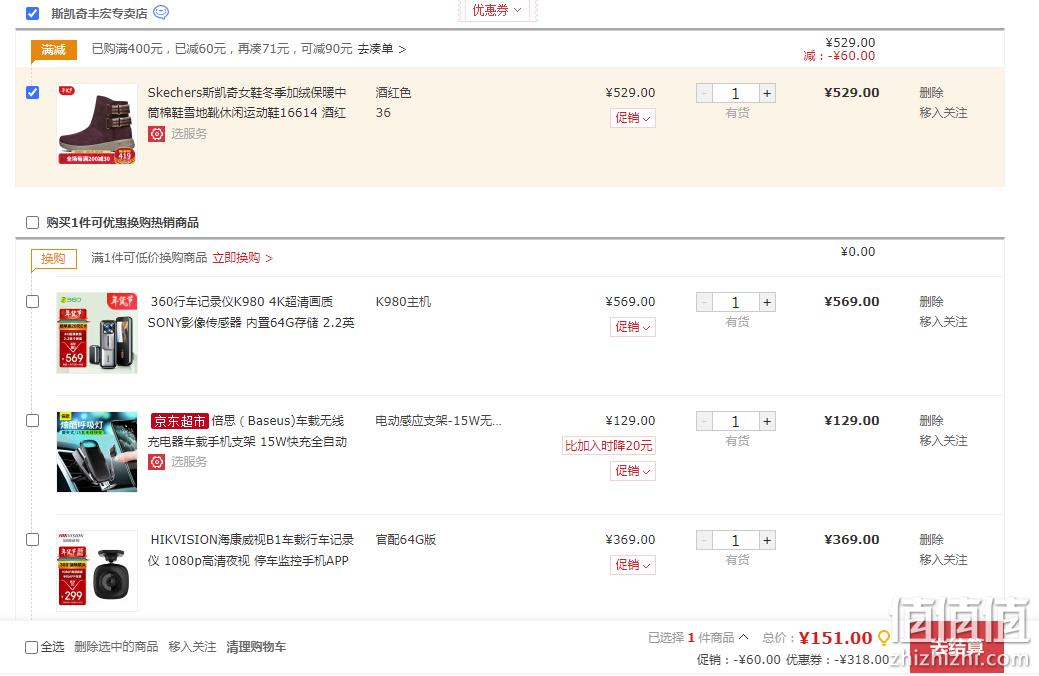Click the 总价 ¥151.00 total amount
The width and height of the screenshot is (1039, 676).
coord(836,638)
